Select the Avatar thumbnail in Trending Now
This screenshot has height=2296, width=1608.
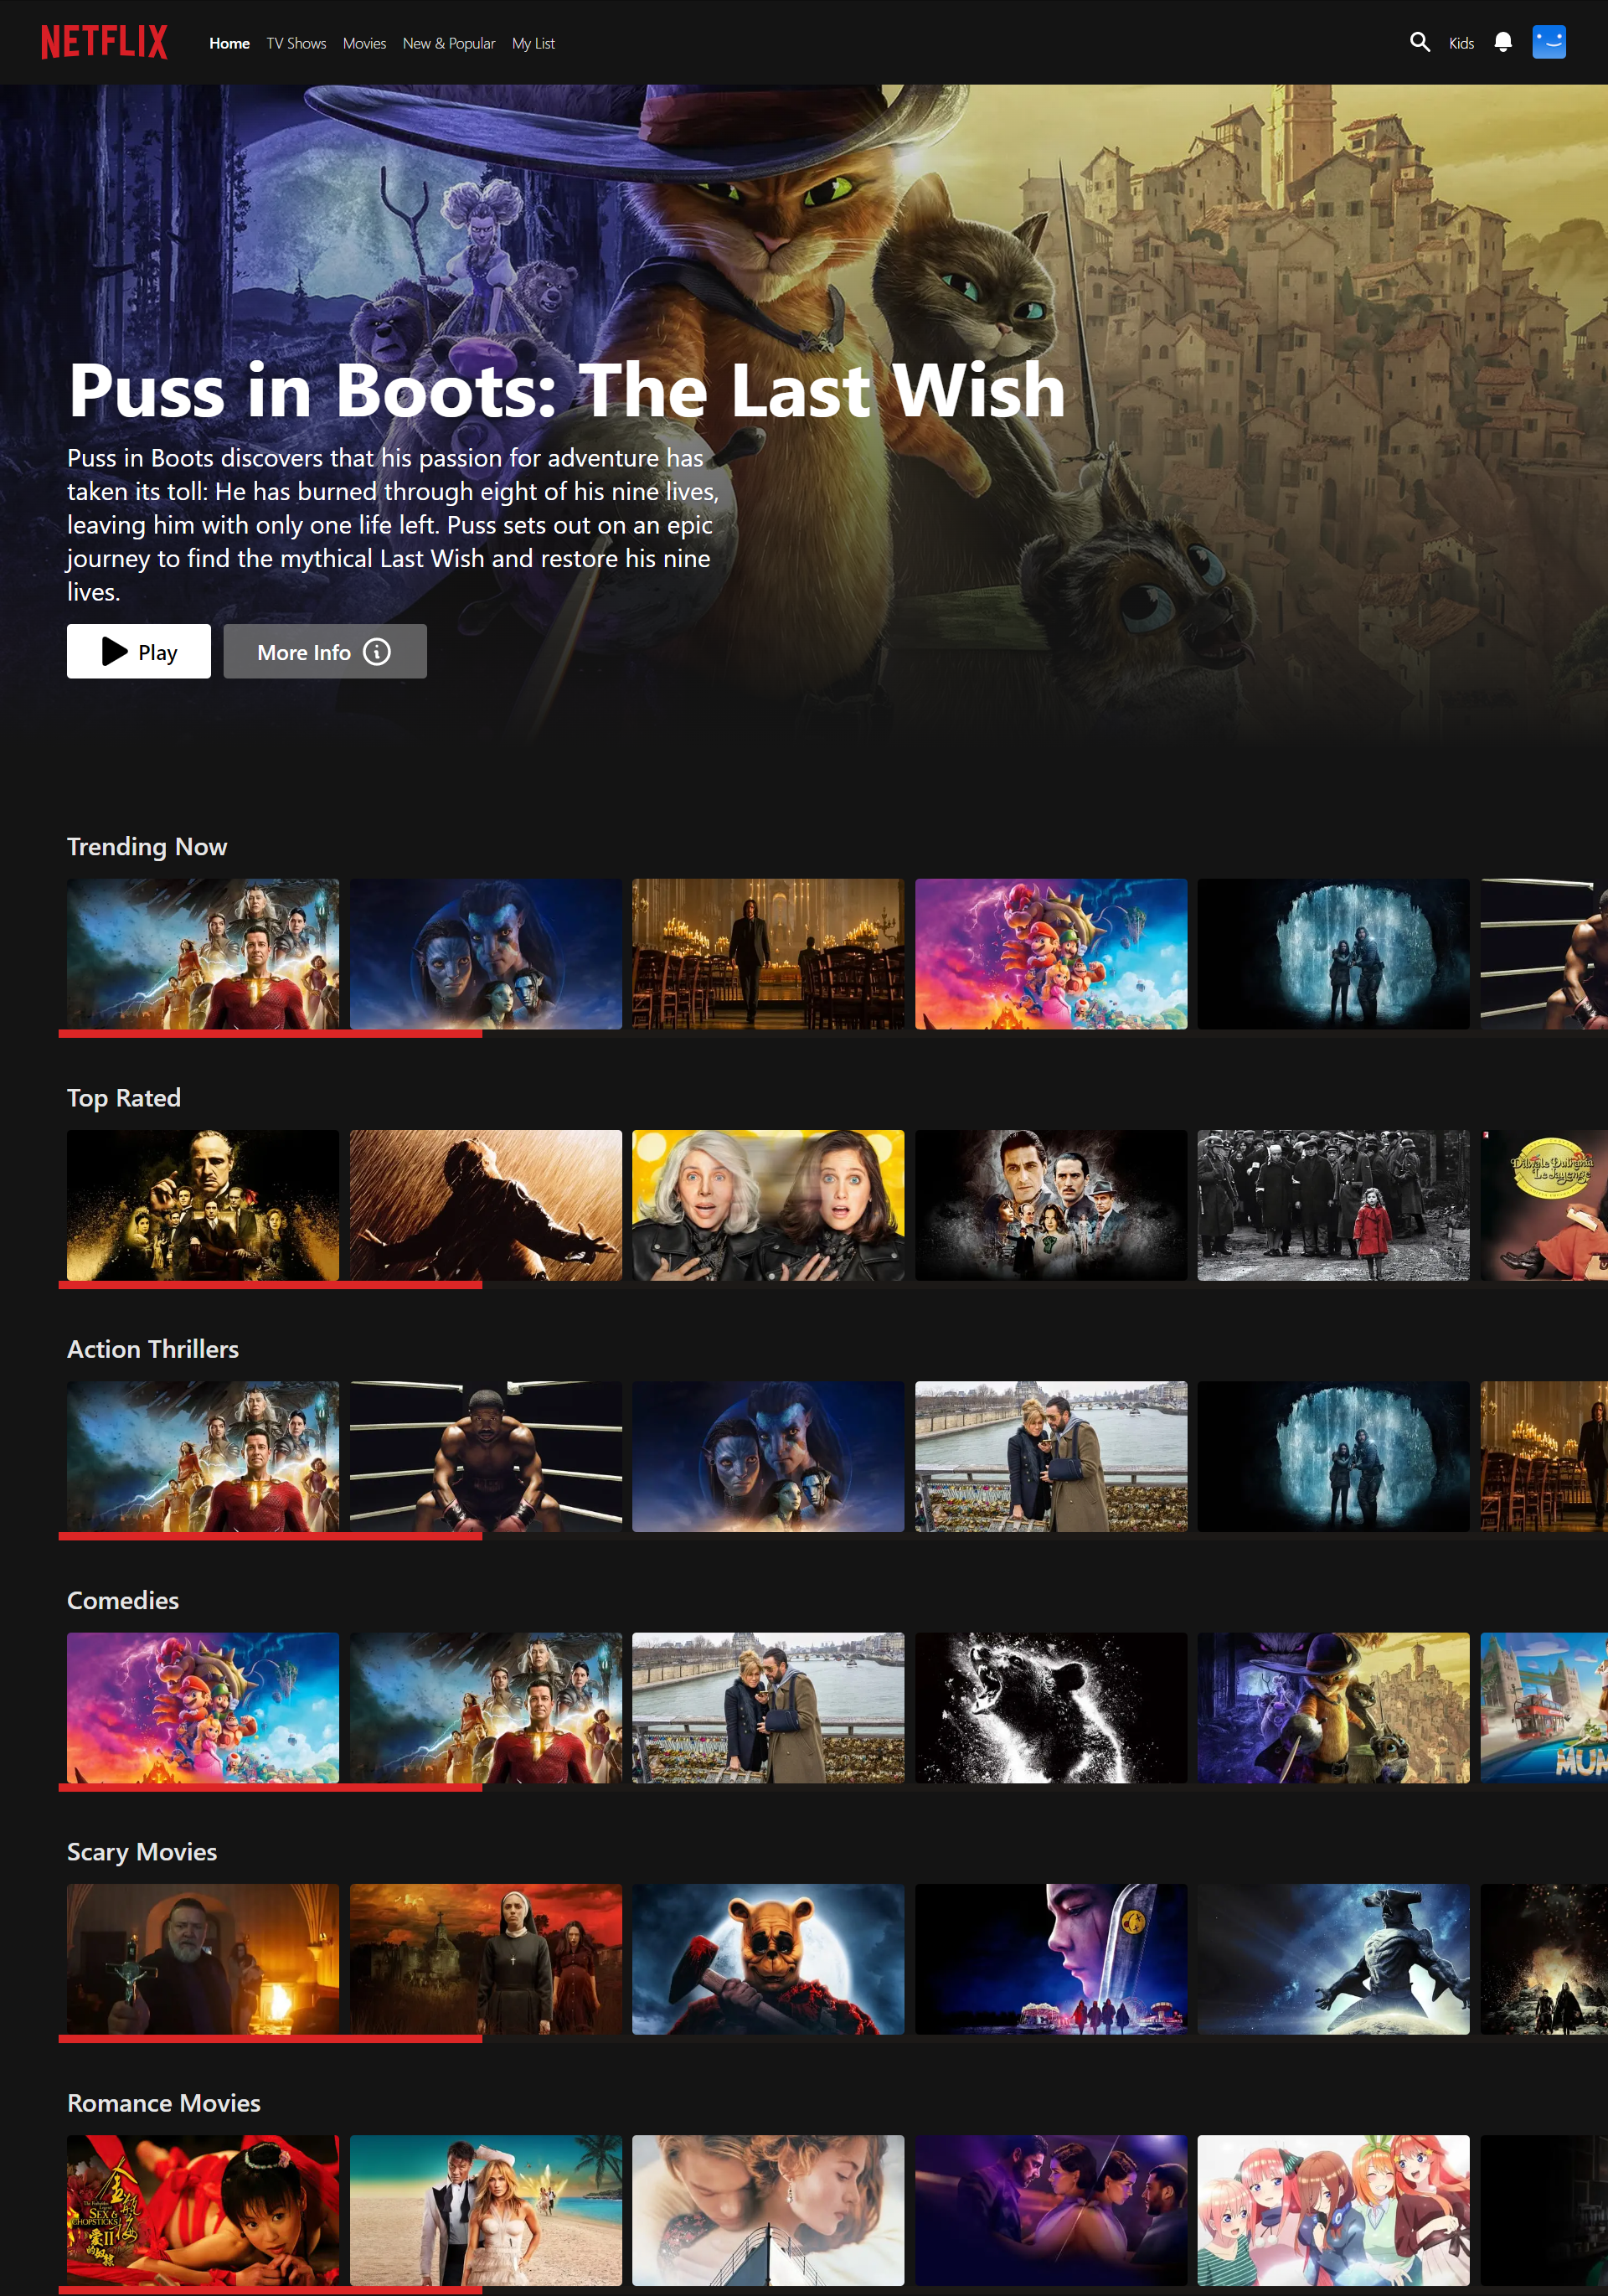(486, 954)
